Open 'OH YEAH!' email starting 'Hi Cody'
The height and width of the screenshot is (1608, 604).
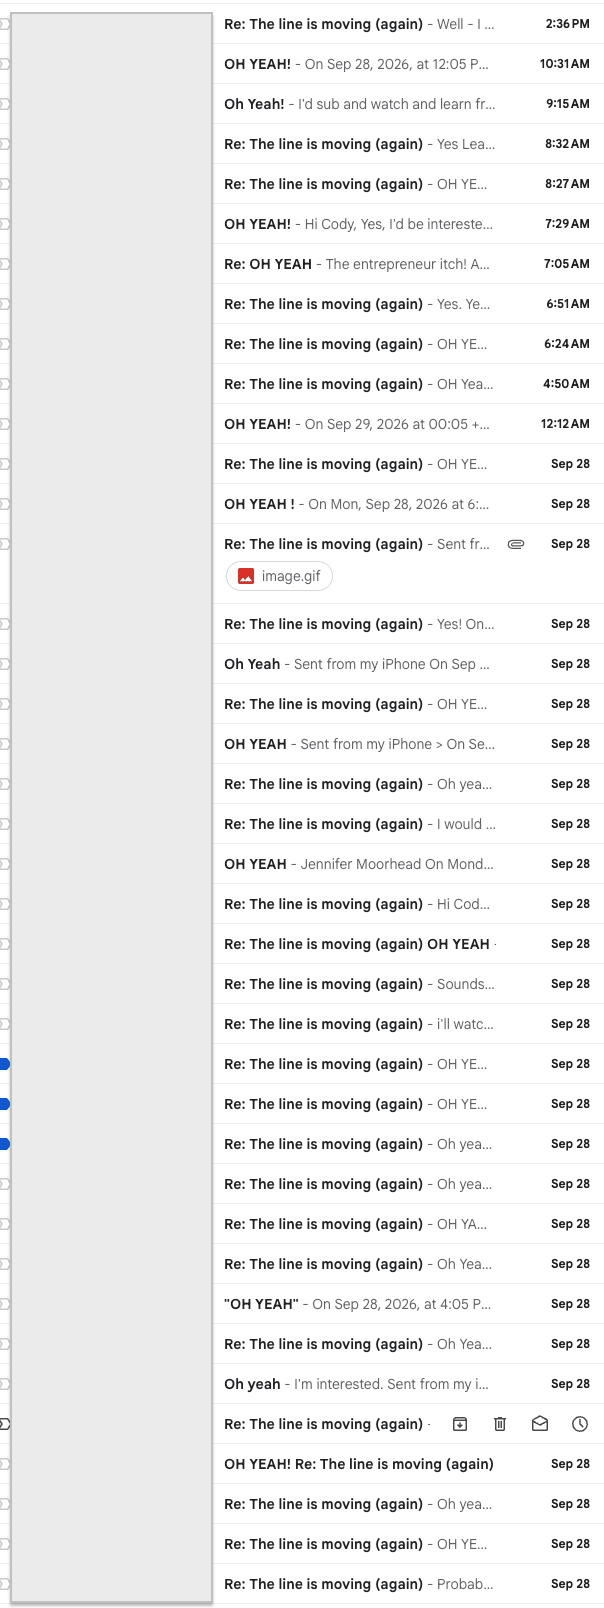[x=408, y=224]
